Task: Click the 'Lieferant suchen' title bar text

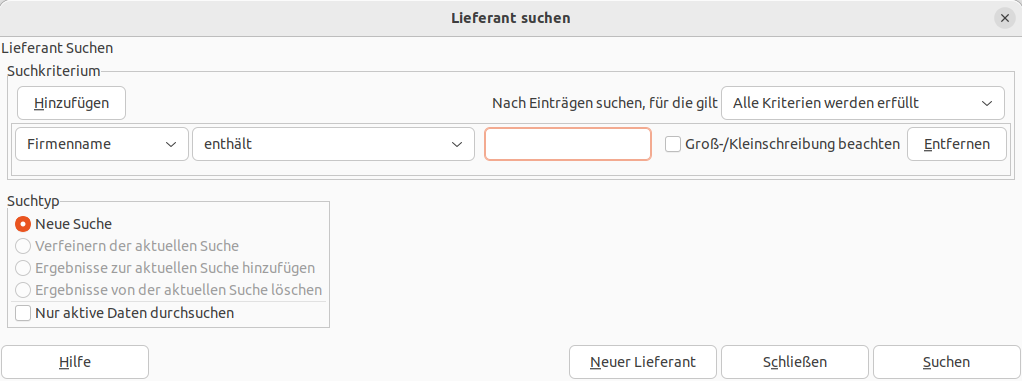Action: (x=510, y=18)
